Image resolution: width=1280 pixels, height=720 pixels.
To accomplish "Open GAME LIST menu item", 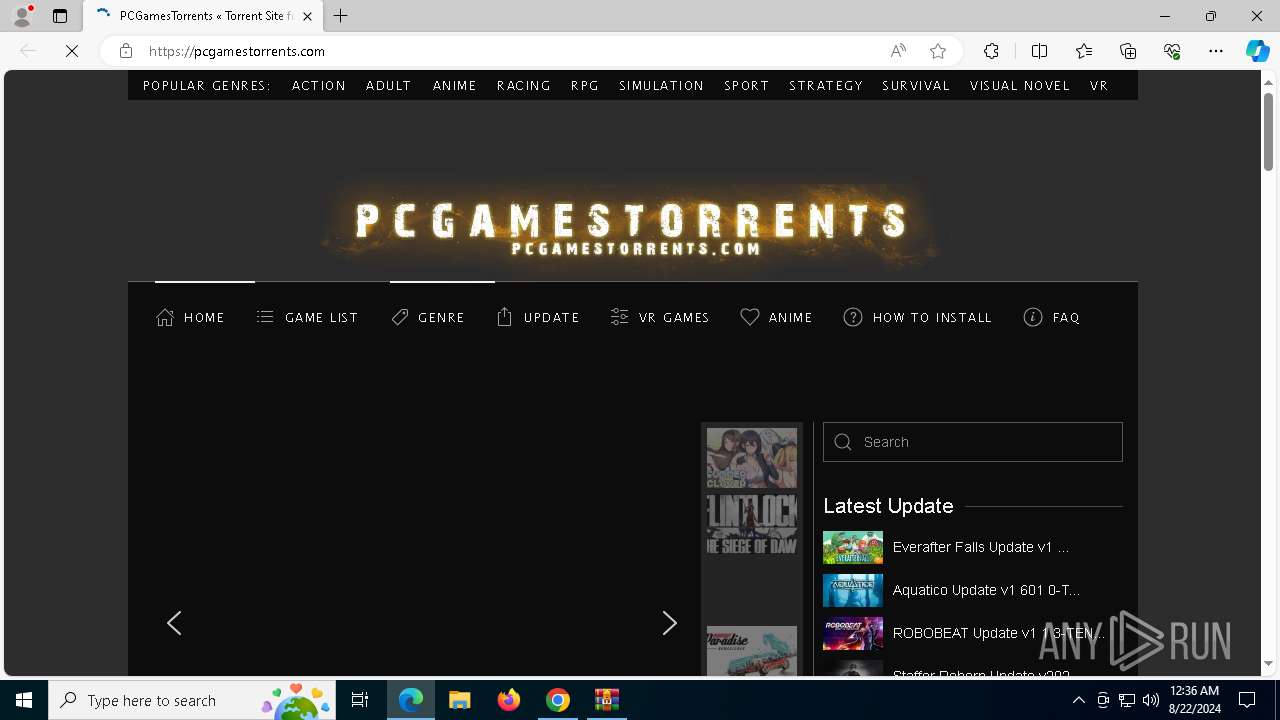I will (x=307, y=317).
